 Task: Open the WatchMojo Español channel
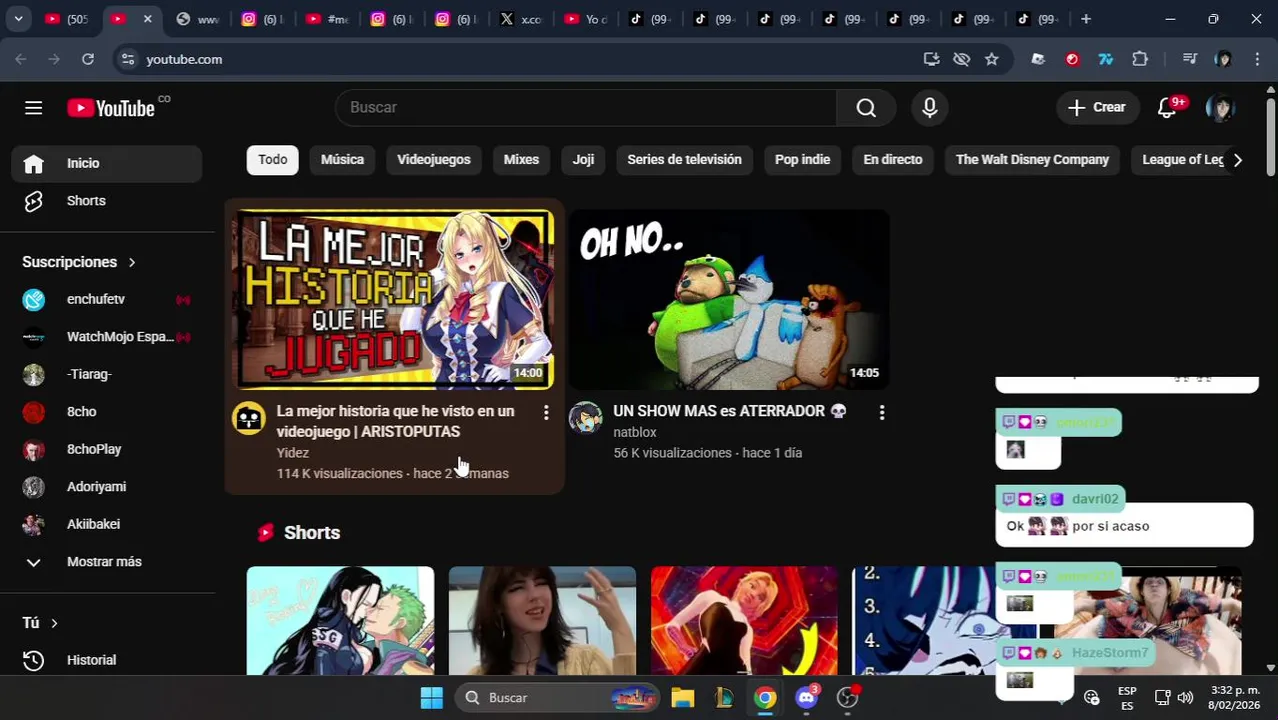pos(106,337)
